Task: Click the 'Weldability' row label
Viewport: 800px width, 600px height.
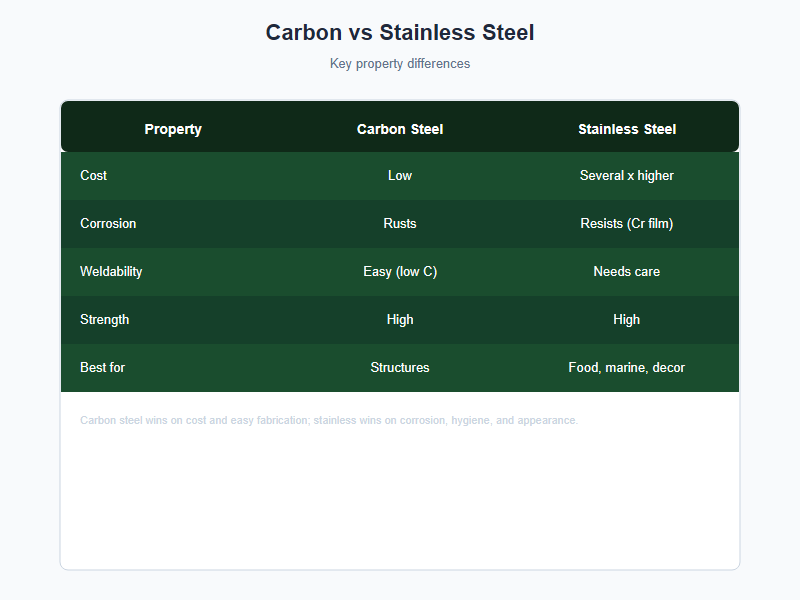Action: click(111, 271)
